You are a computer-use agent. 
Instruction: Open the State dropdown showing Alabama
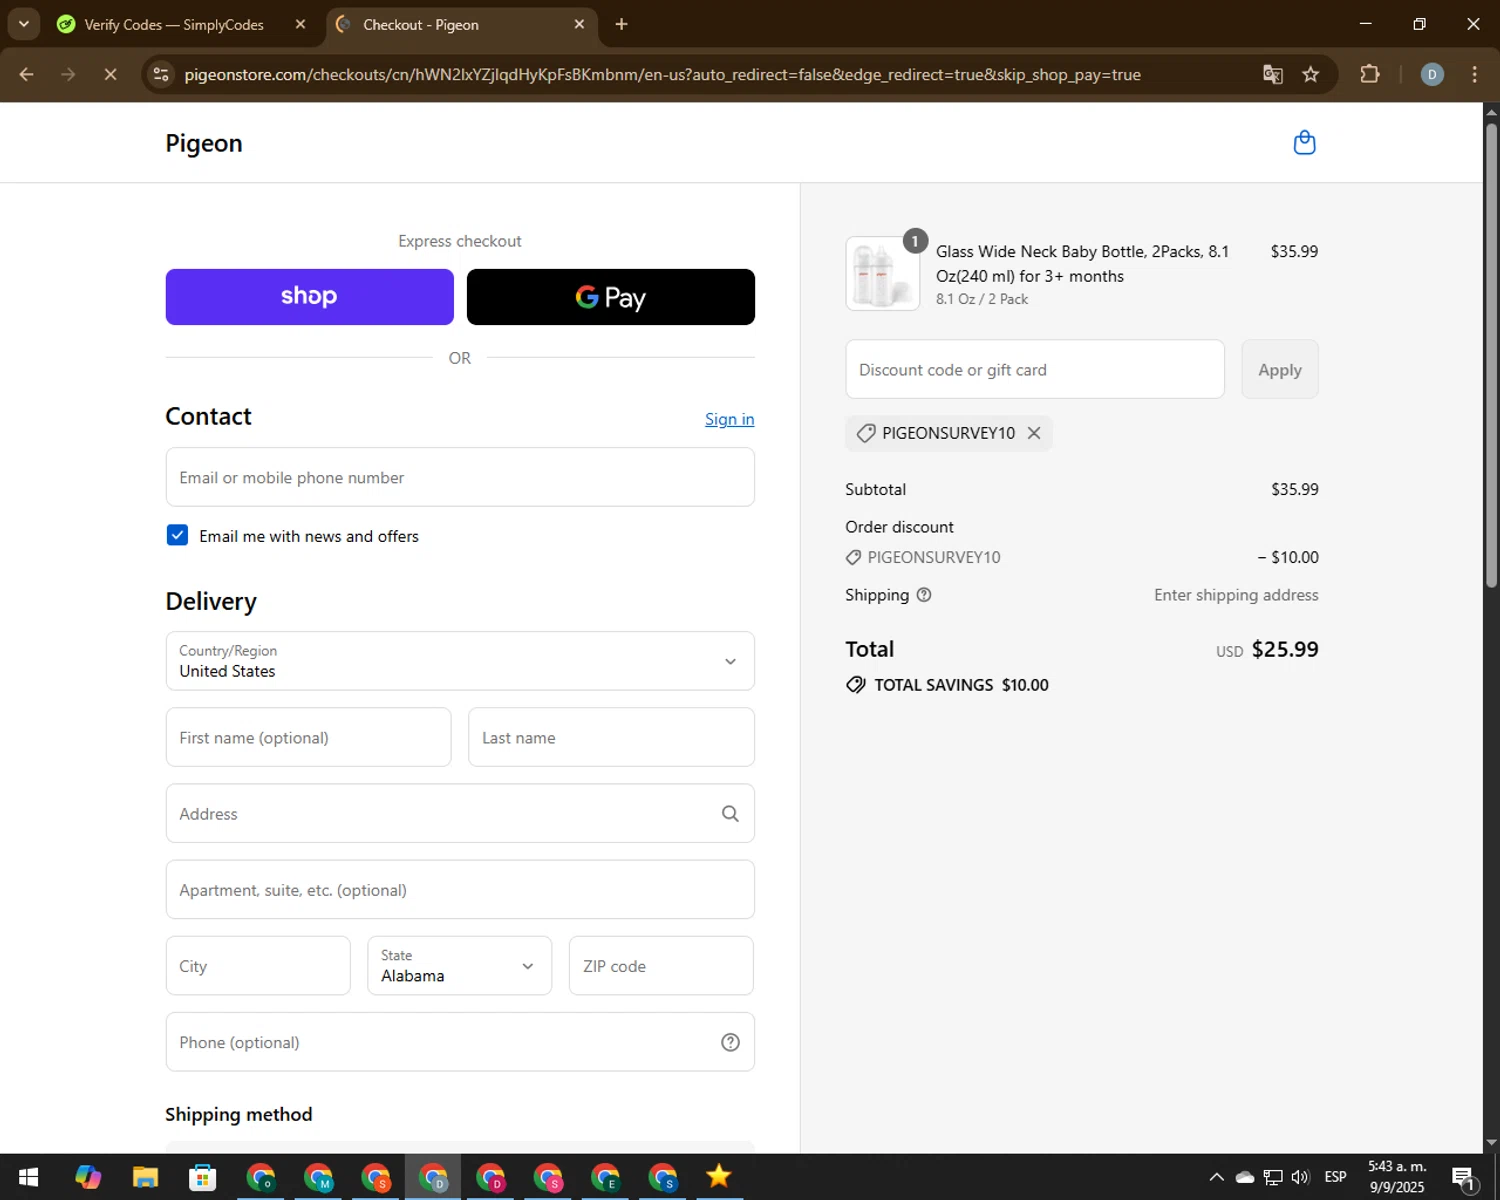pos(459,966)
